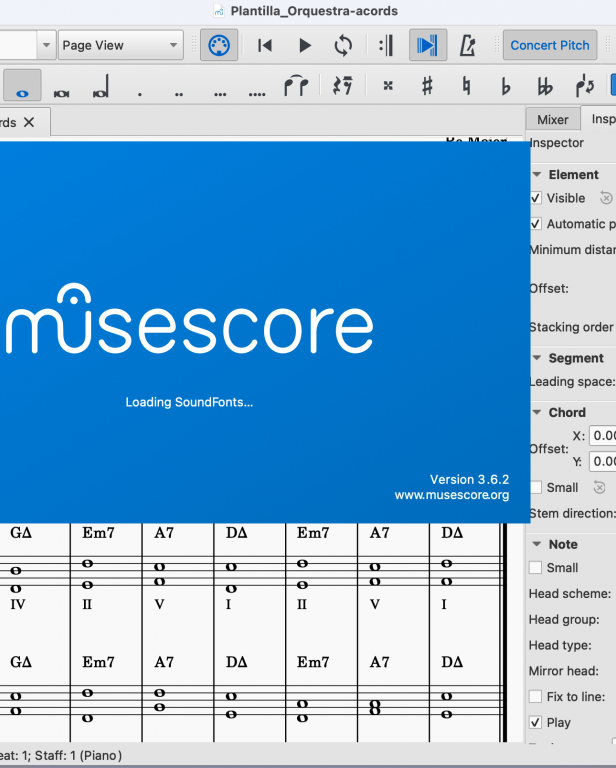616x768 pixels.
Task: Select the rest input icon
Action: [x=343, y=86]
